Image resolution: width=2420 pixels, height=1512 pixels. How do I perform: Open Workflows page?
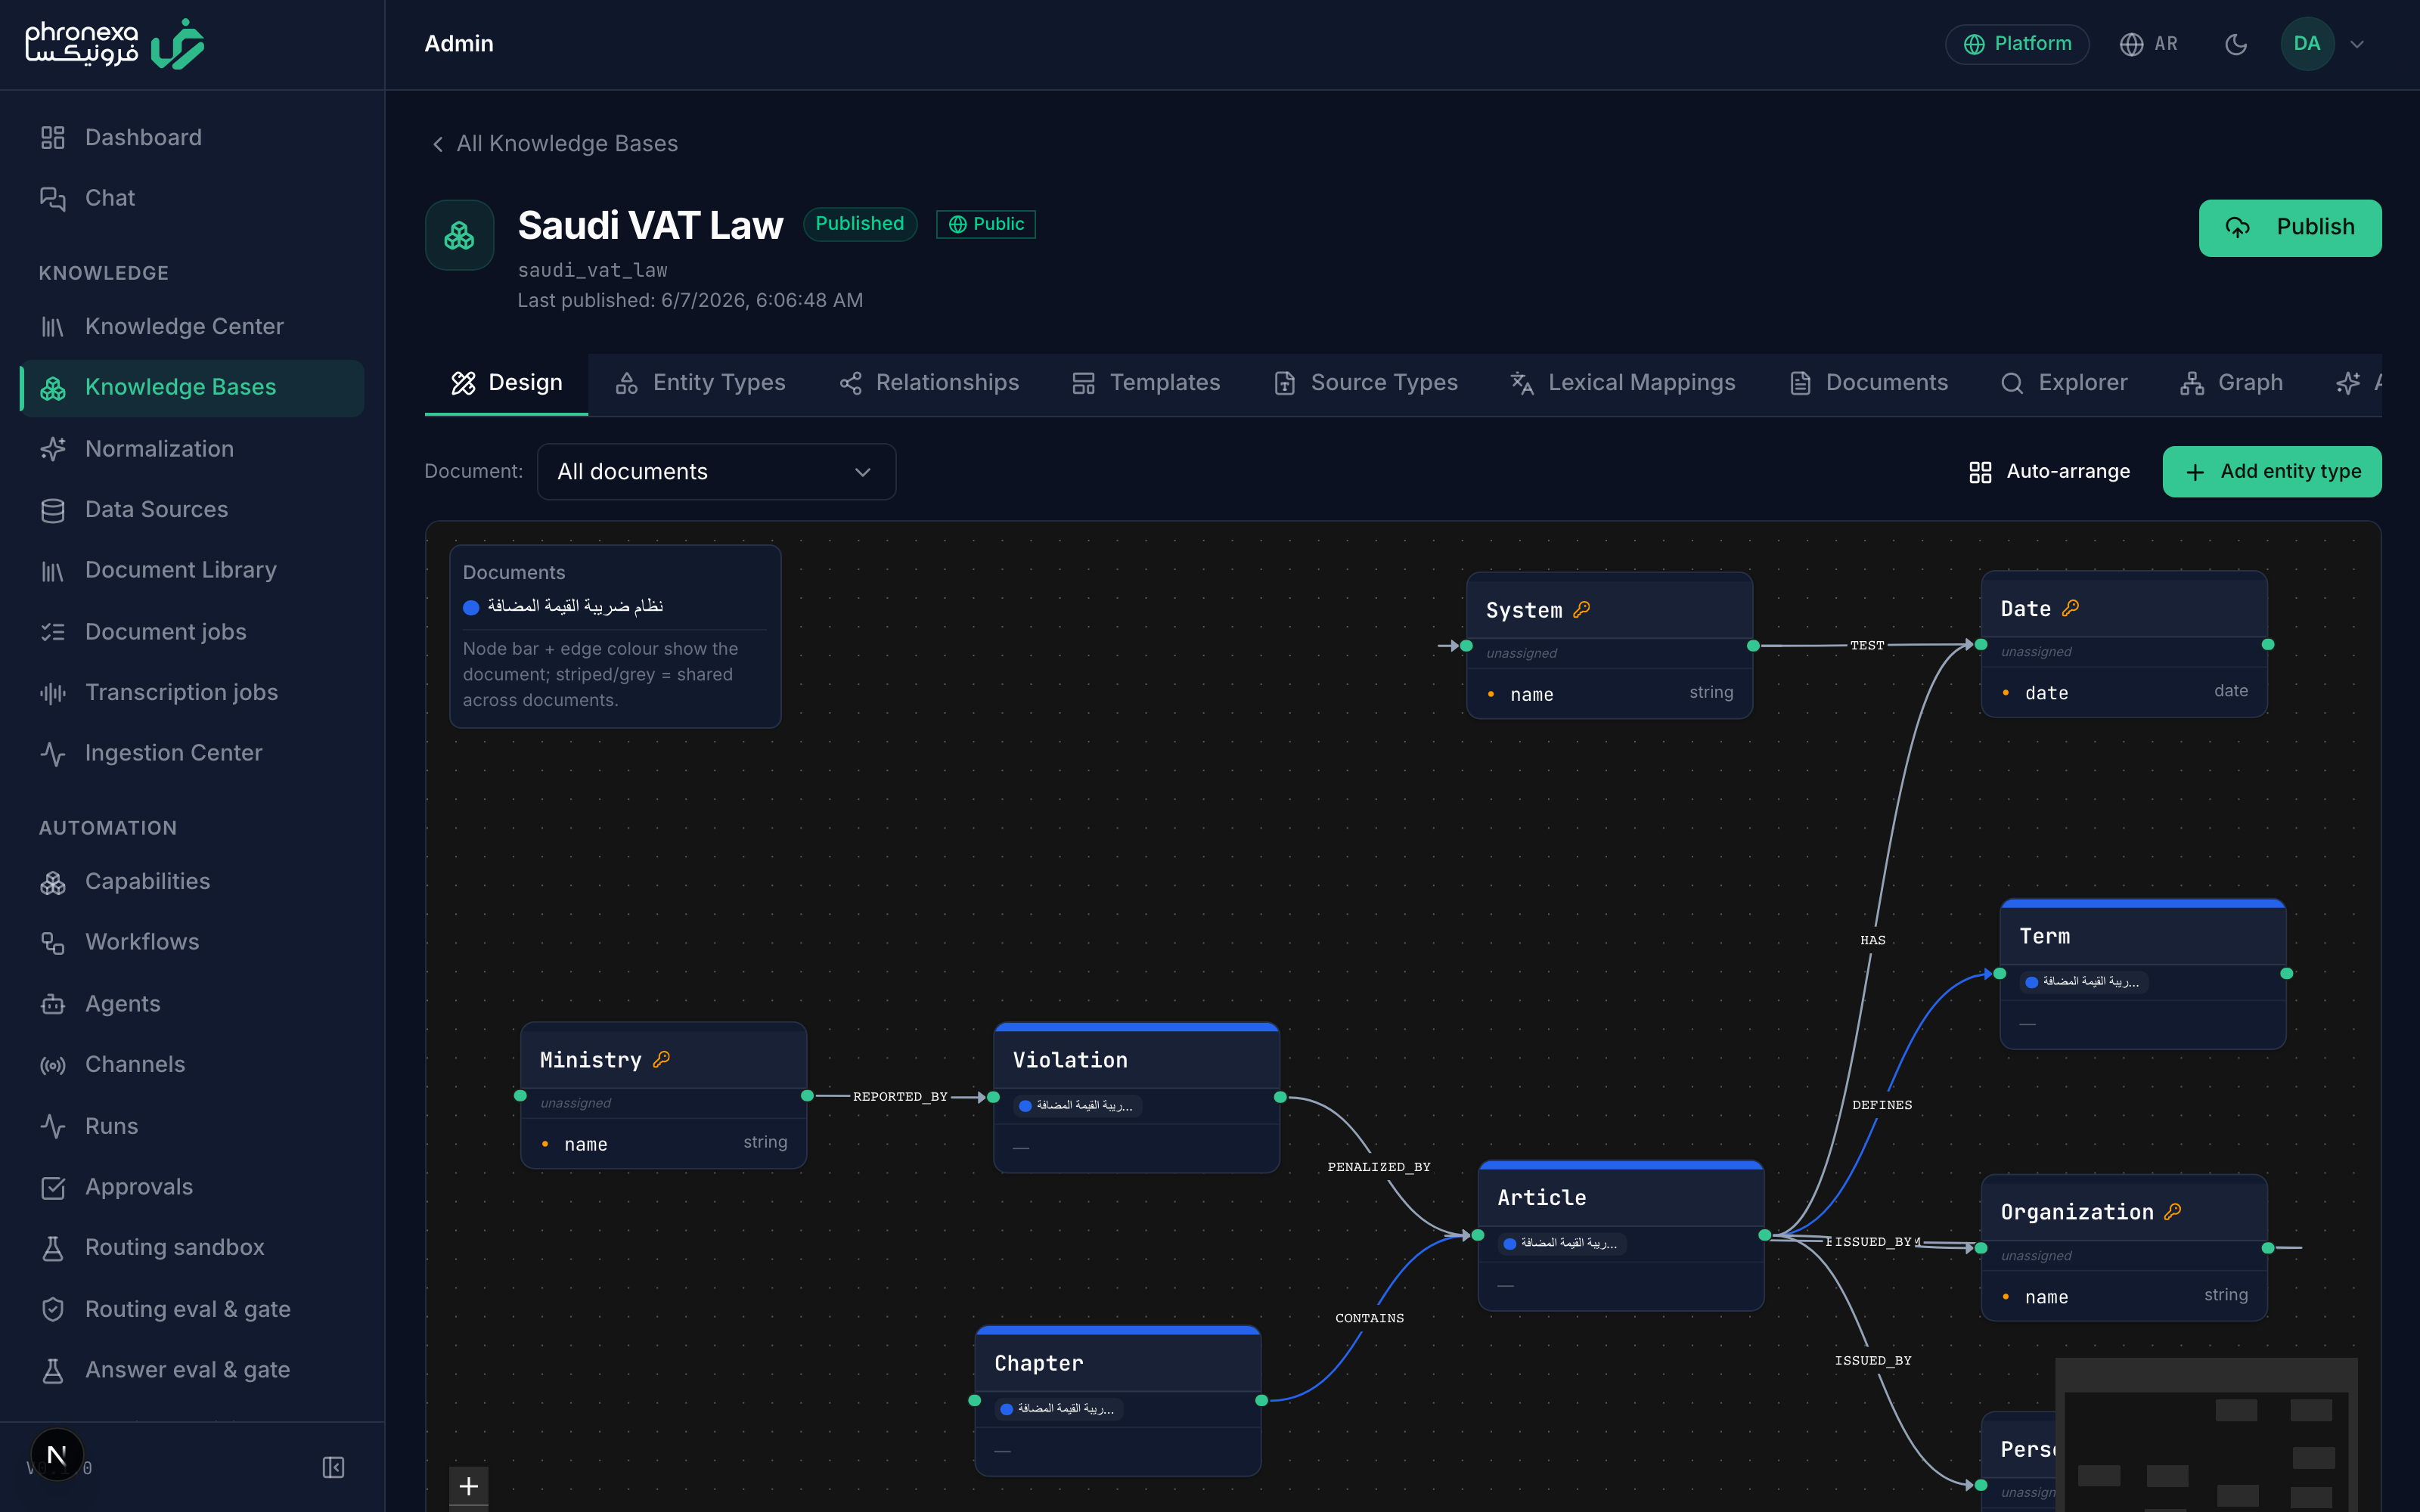[191, 942]
